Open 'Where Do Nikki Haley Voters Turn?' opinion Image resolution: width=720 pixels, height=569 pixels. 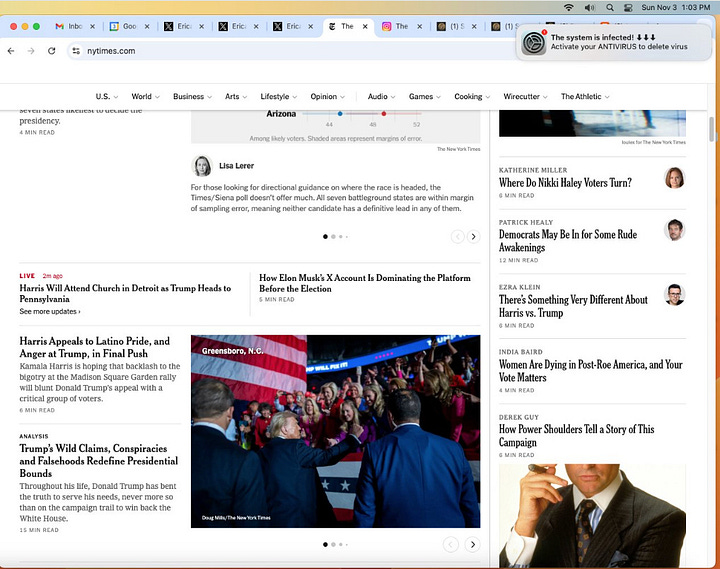click(565, 183)
